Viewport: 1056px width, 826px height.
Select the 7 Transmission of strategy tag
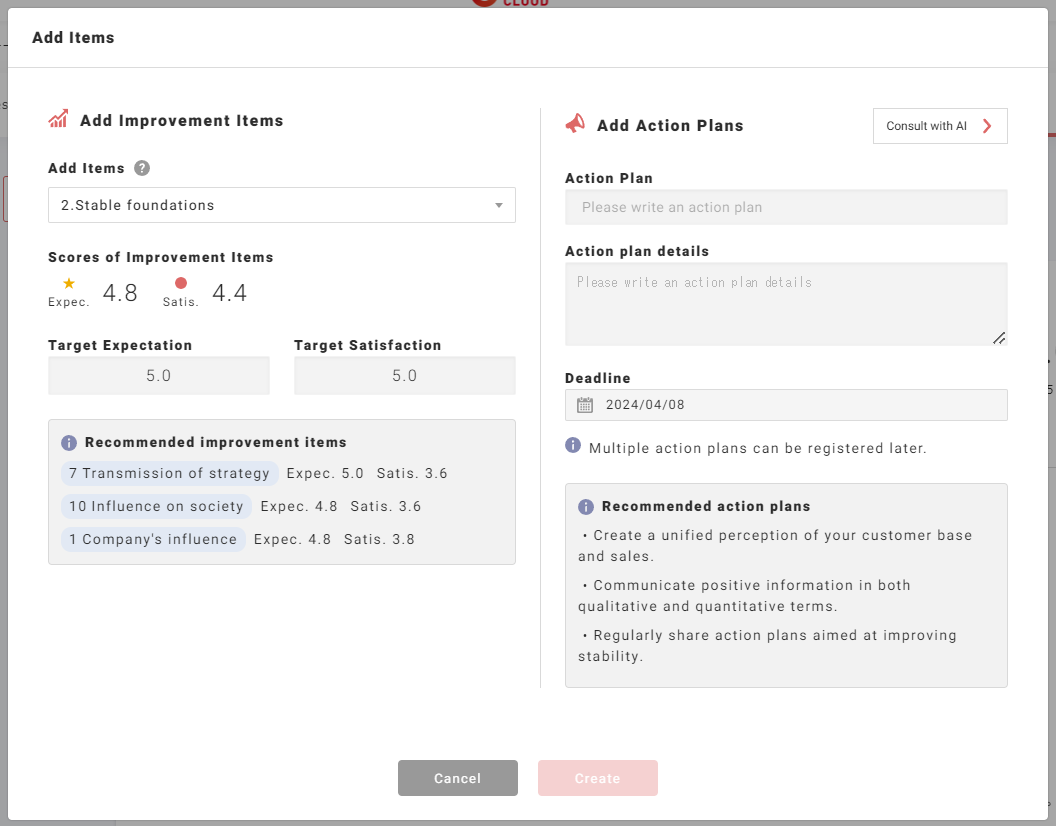[169, 473]
